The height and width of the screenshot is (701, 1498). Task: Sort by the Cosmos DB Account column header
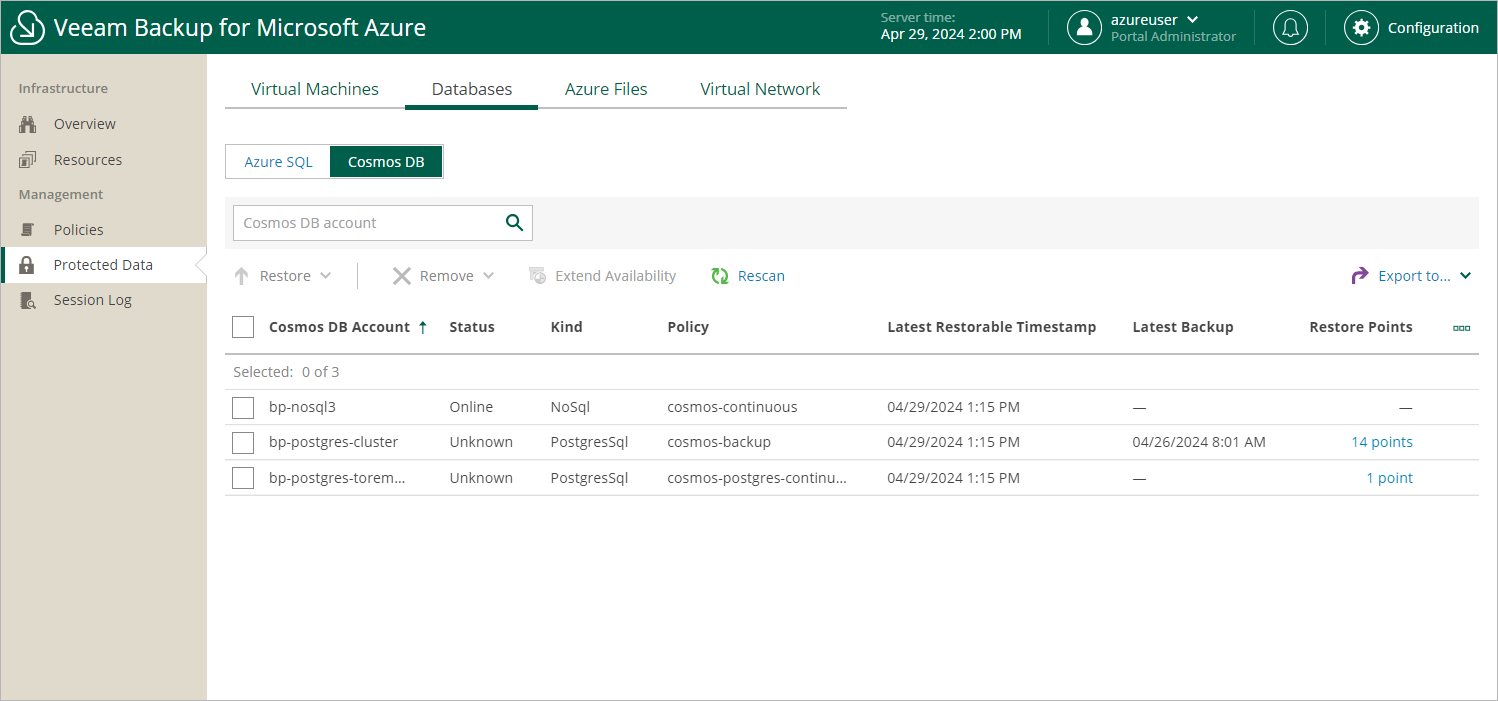click(339, 327)
